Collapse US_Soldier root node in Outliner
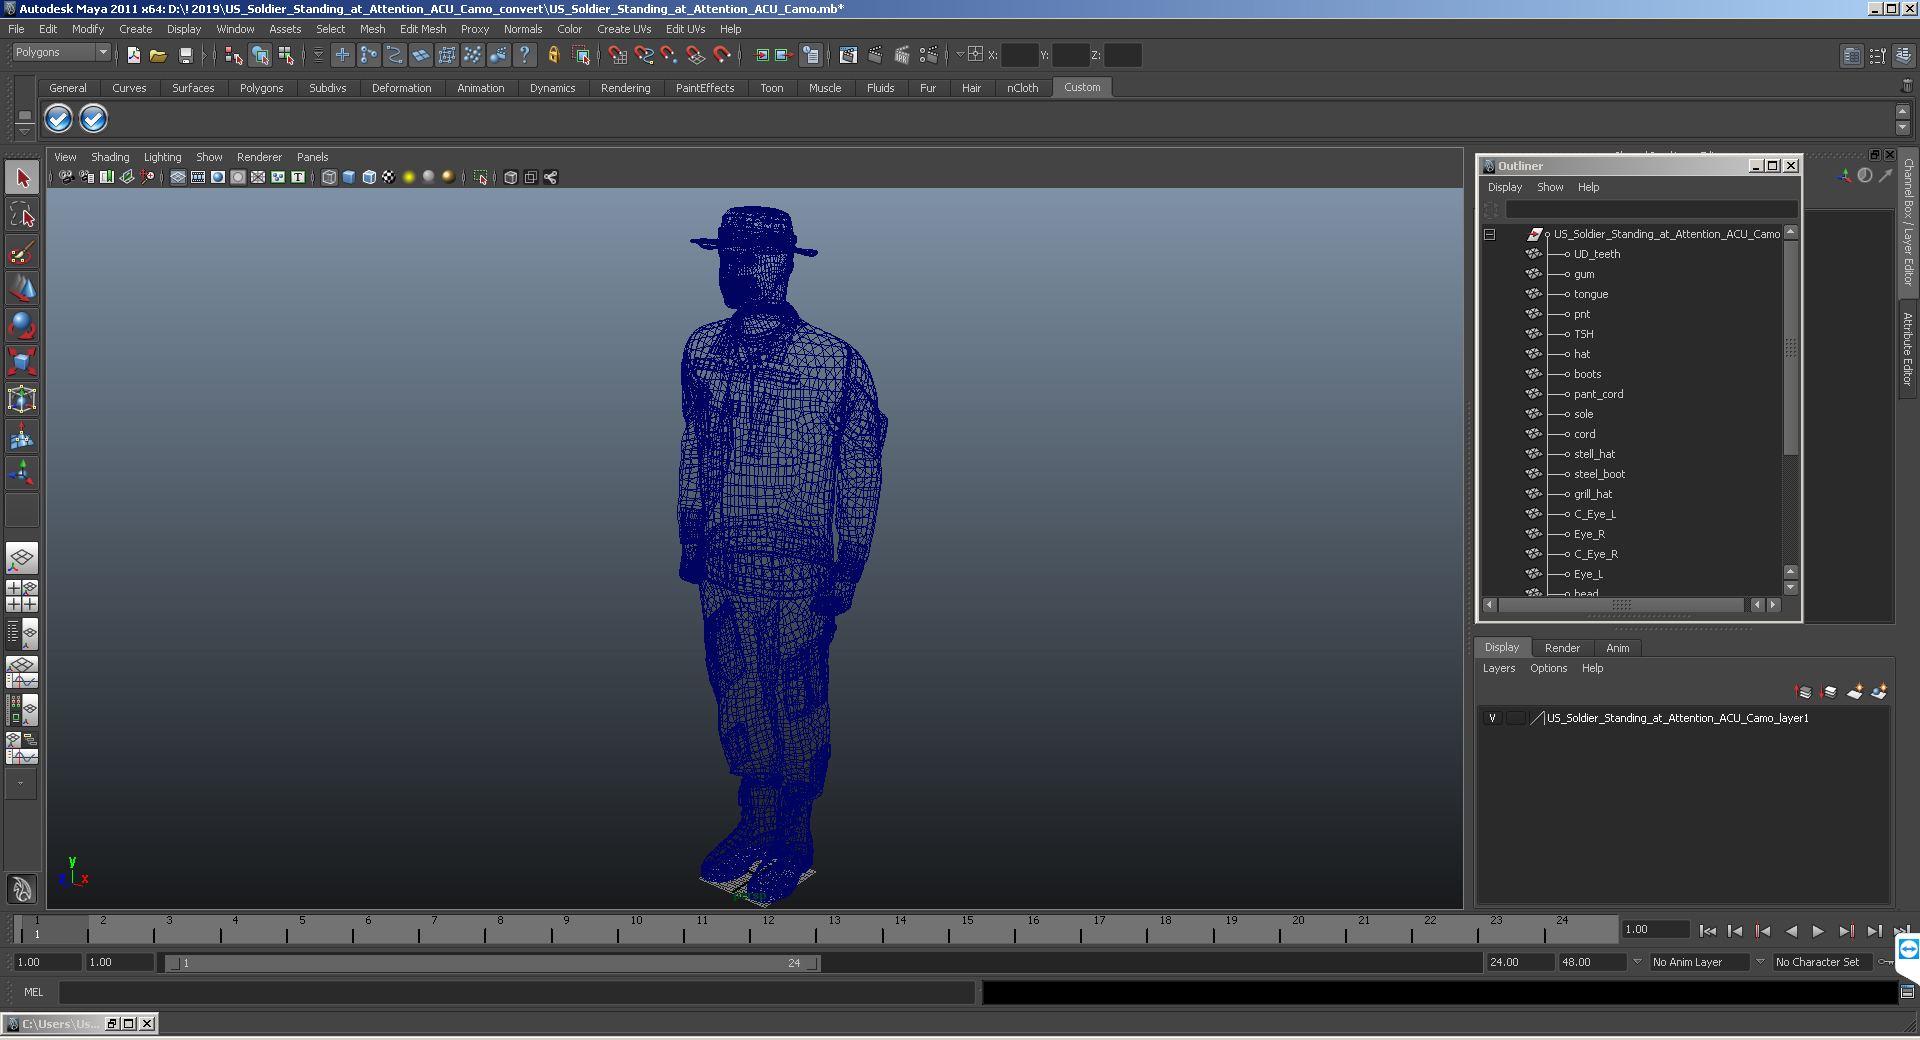This screenshot has width=1920, height=1040. (1489, 234)
